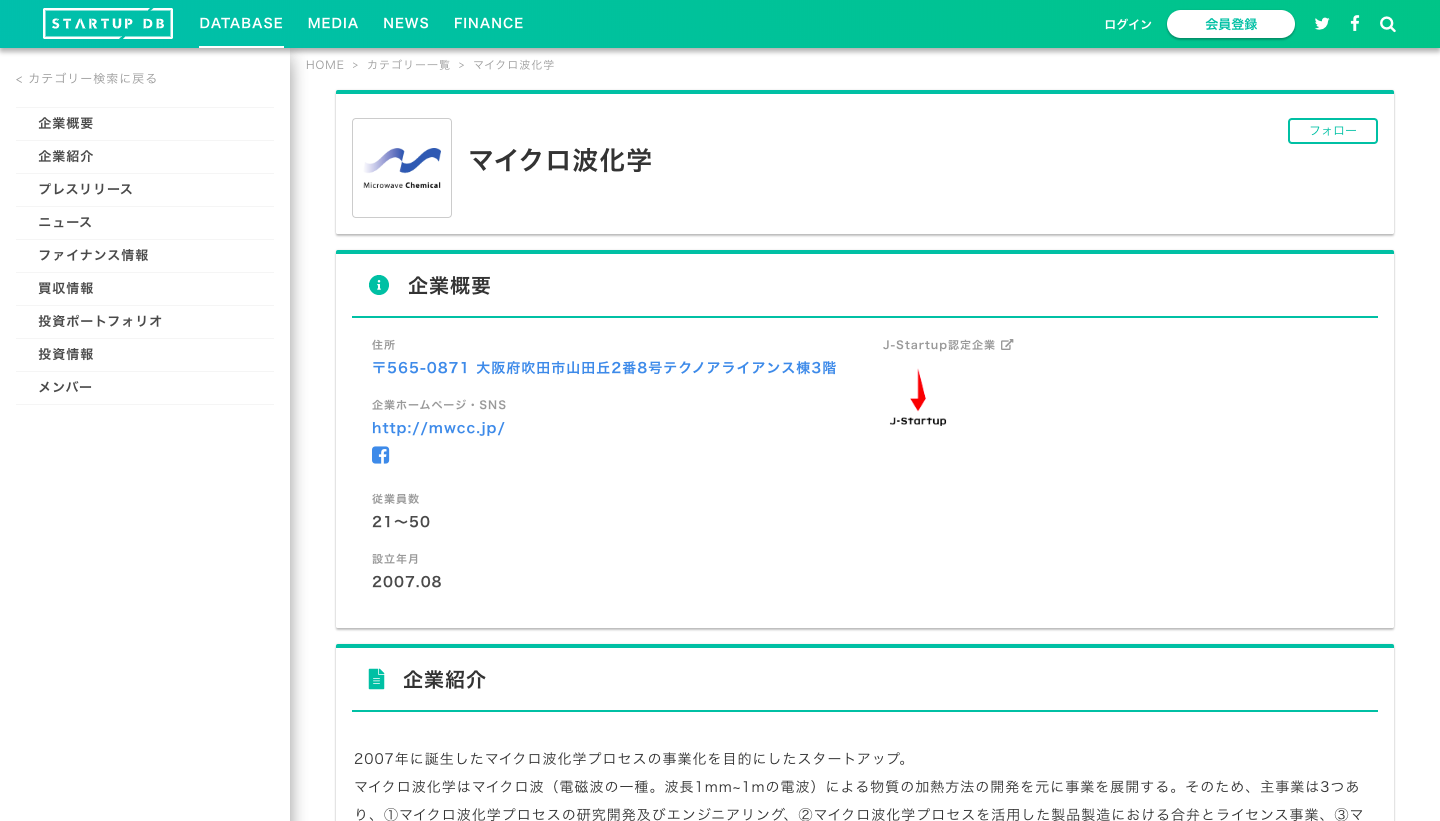The width and height of the screenshot is (1440, 821).
Task: Open the DATABASE tab
Action: pos(241,23)
